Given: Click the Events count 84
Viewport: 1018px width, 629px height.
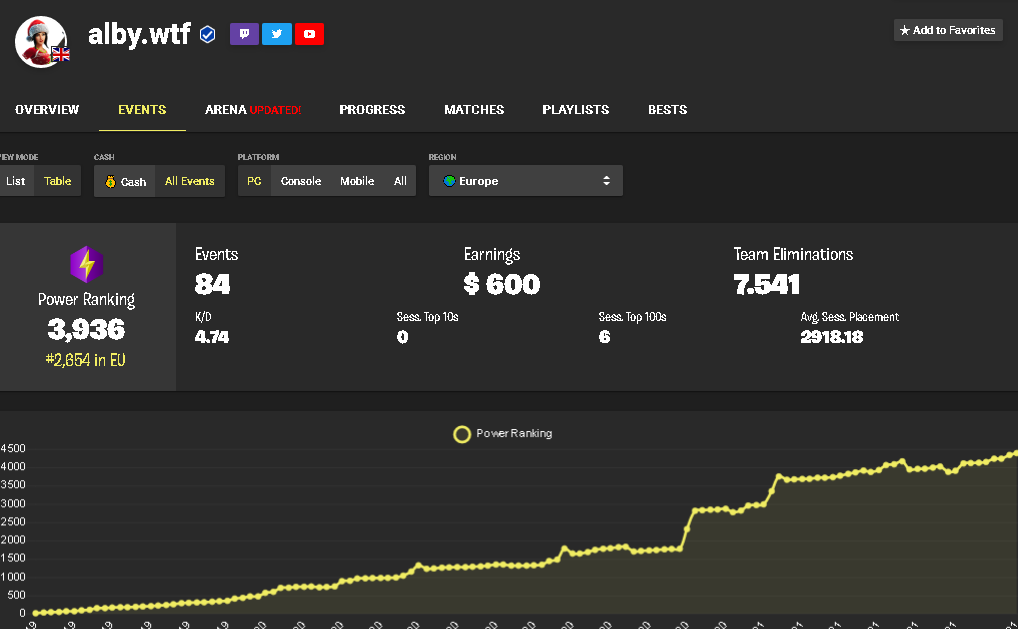Looking at the screenshot, I should [212, 284].
